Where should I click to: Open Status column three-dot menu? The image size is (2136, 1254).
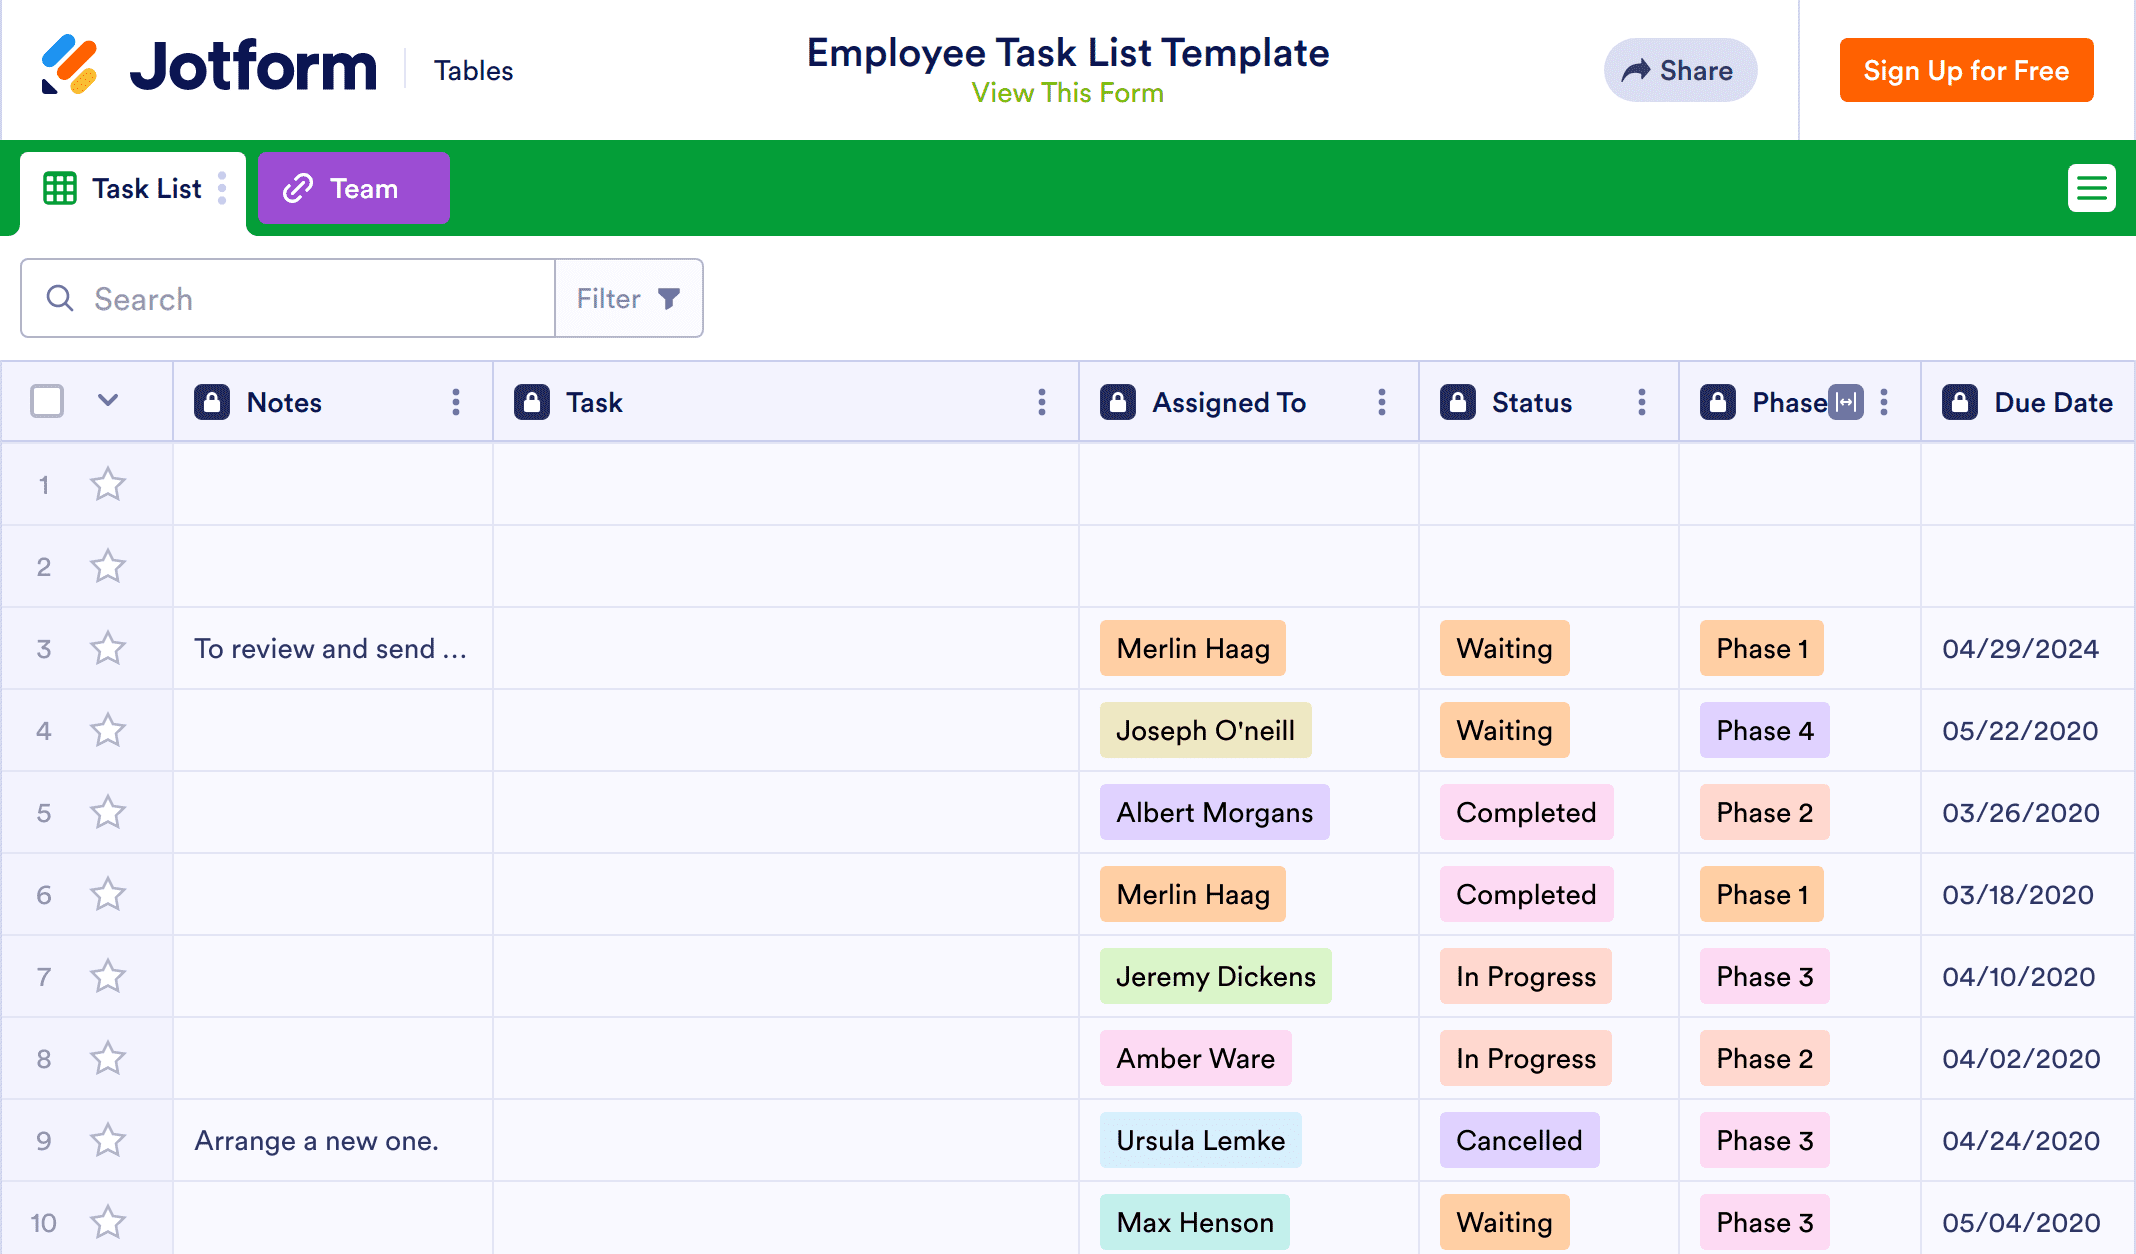(1642, 402)
